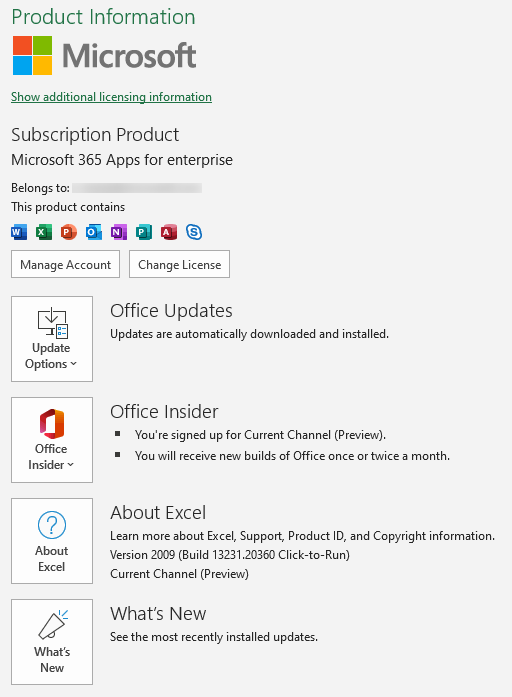
Task: Click the Skype for Business icon
Action: [x=194, y=232]
